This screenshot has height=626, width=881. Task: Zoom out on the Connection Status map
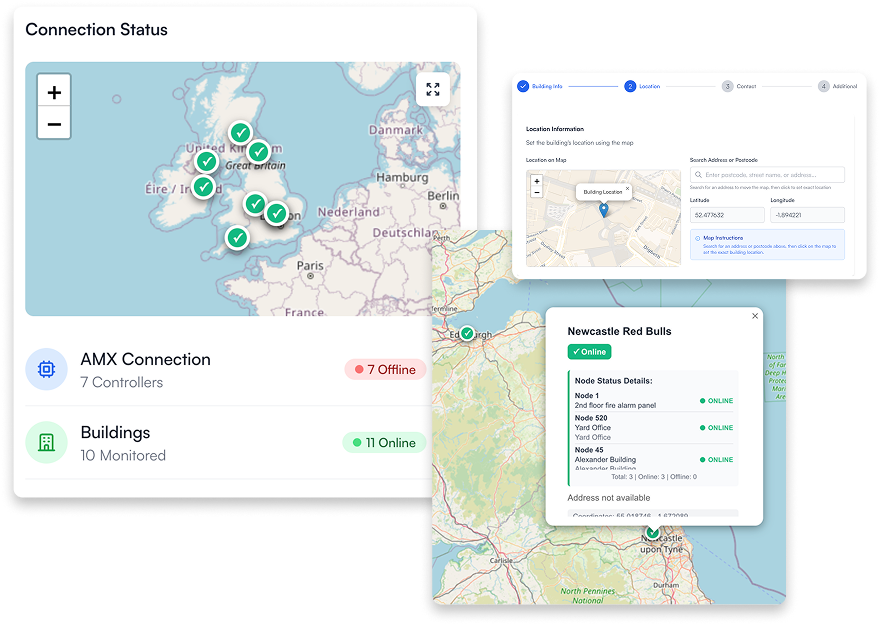point(54,124)
